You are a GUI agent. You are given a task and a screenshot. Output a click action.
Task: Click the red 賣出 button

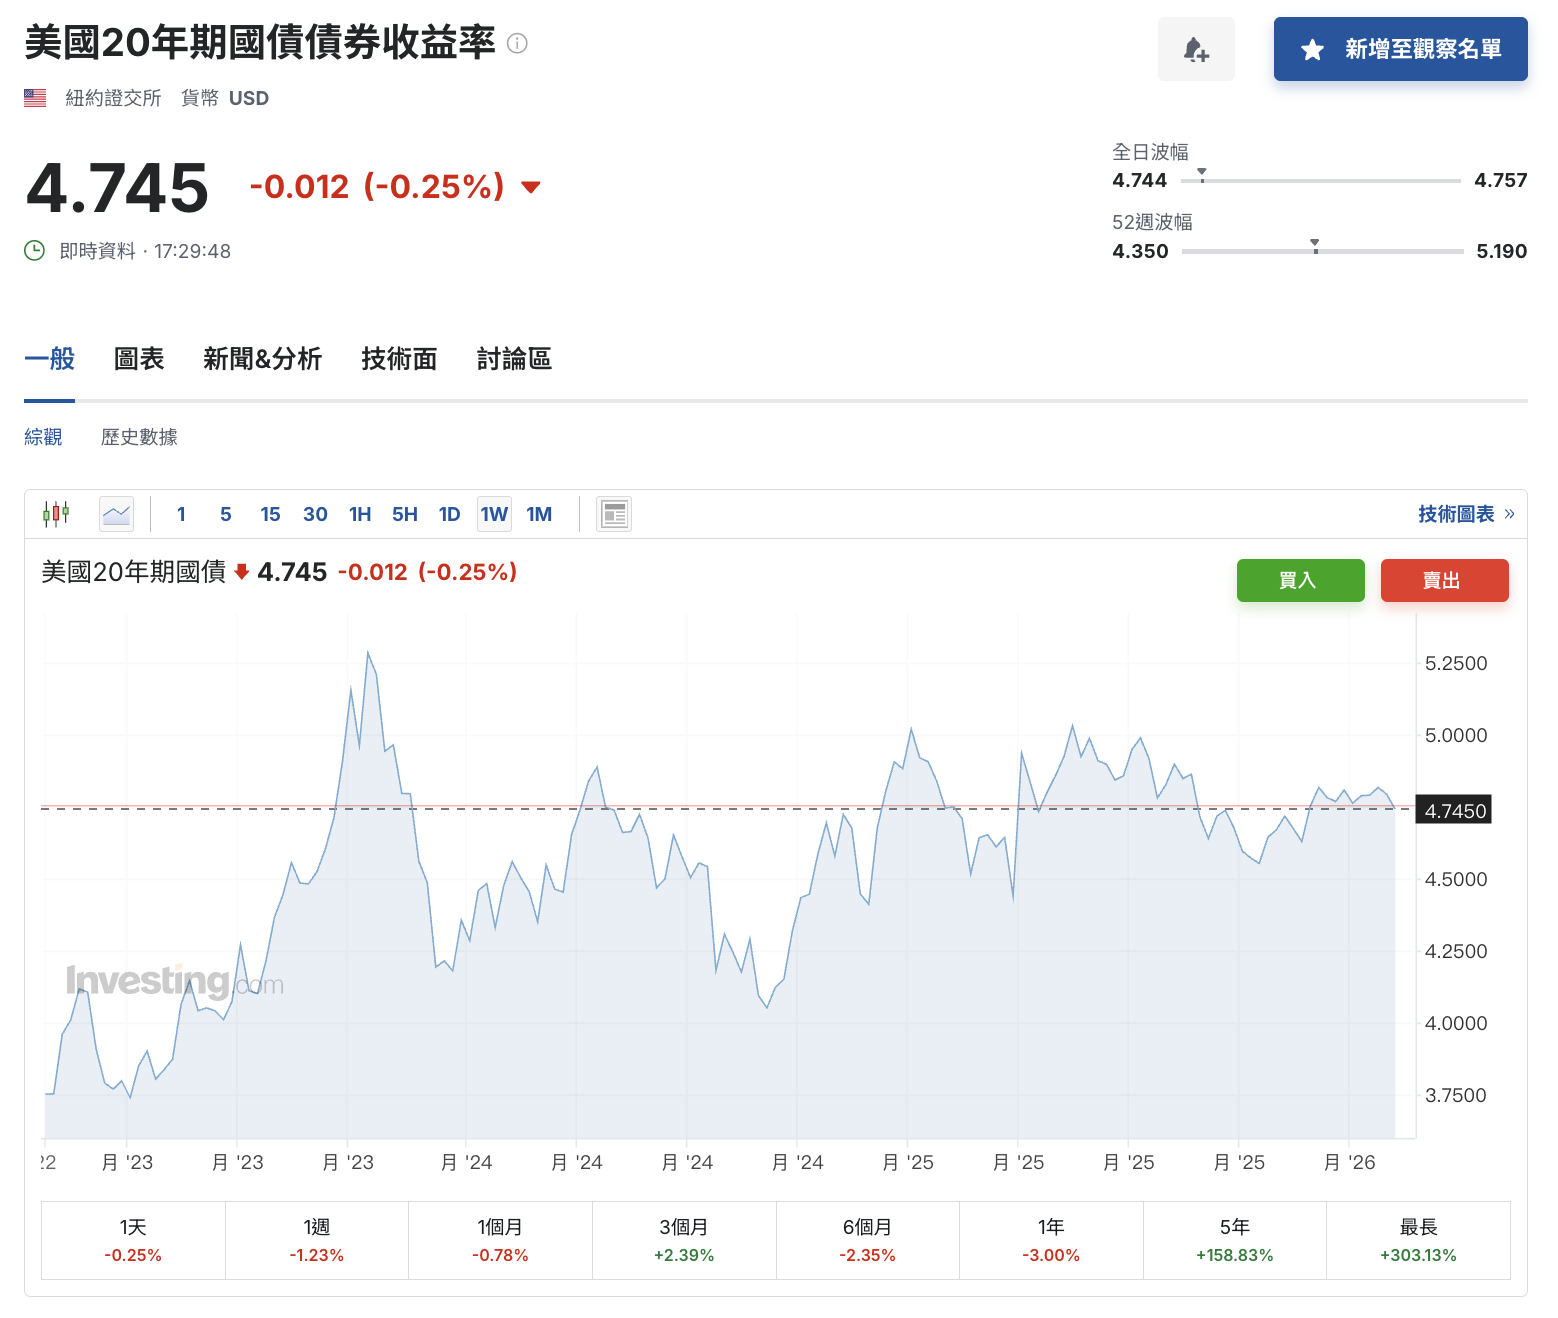1444,580
